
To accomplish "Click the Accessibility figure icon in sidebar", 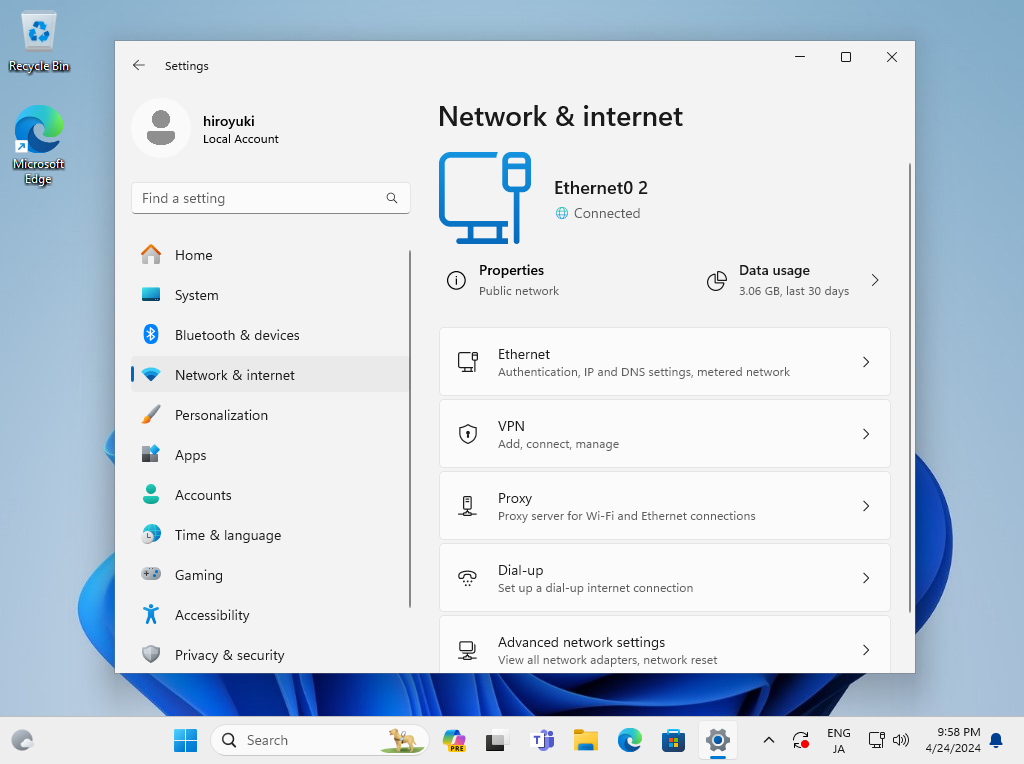I will [x=151, y=615].
